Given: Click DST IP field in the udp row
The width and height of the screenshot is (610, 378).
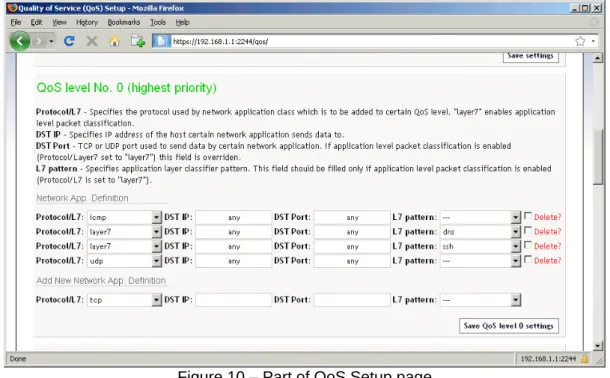Looking at the screenshot, I should [x=233, y=261].
